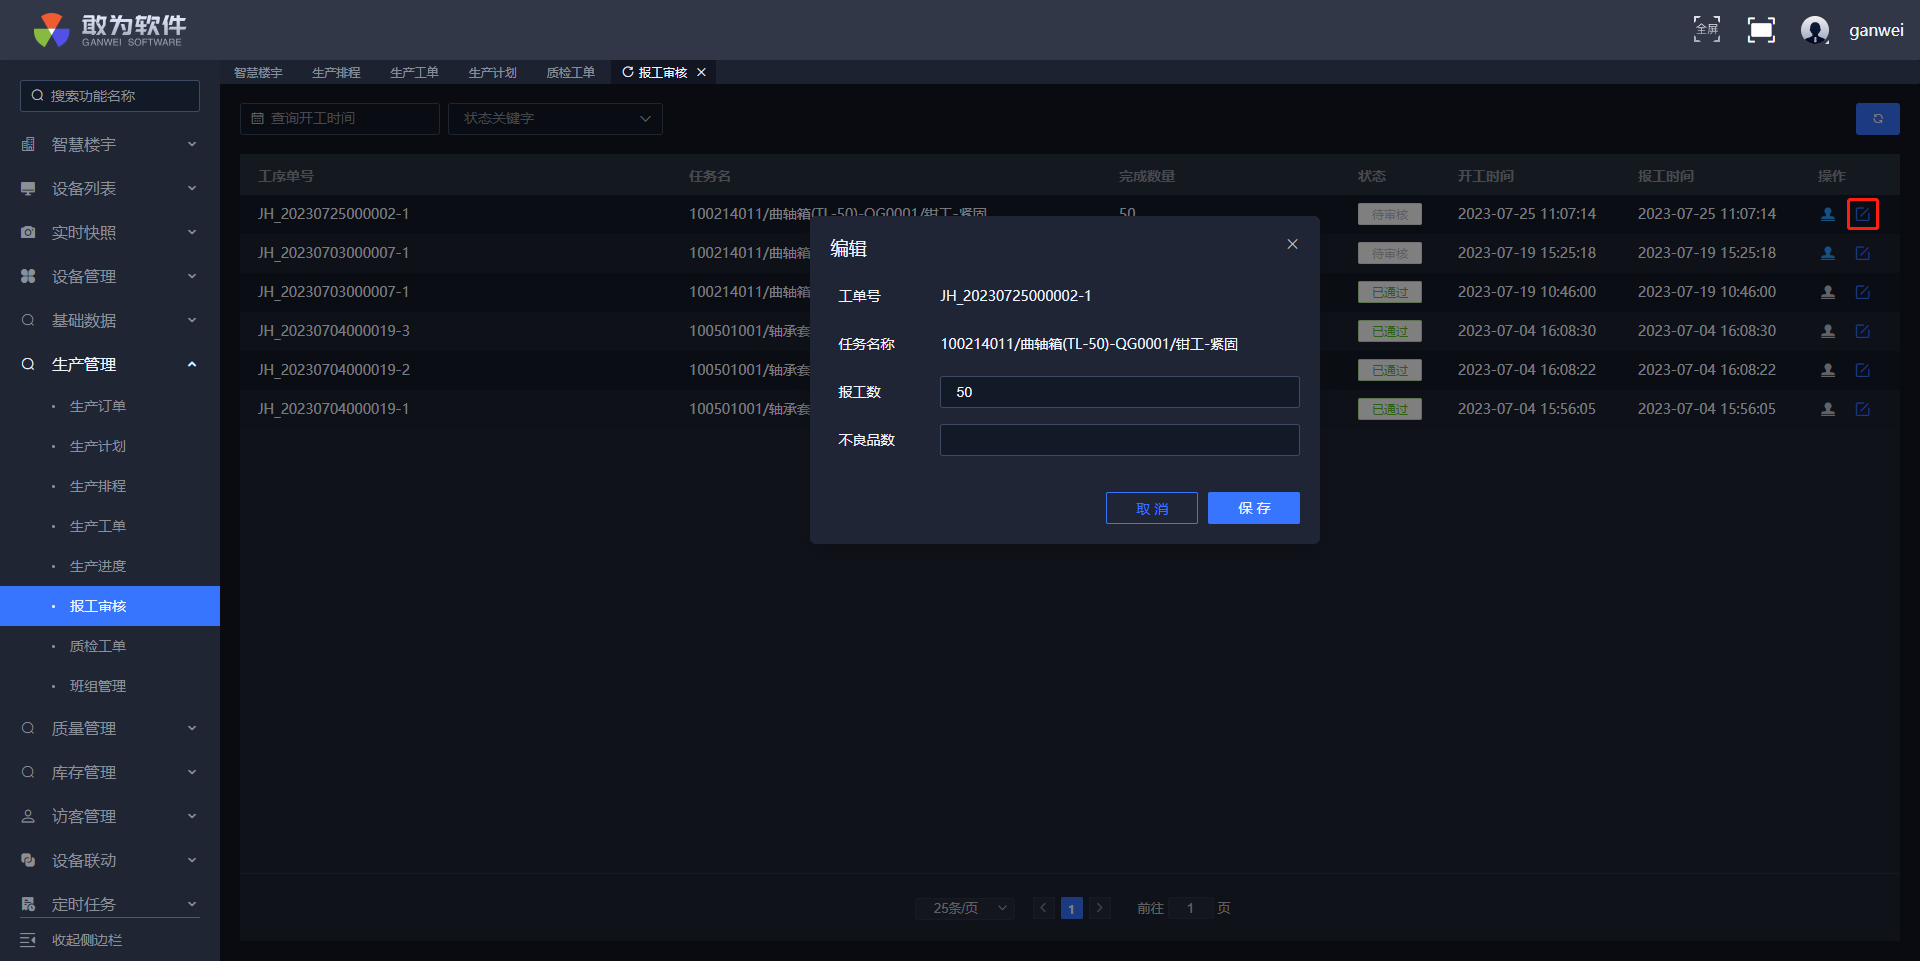Click the edit icon in the first table row
The width and height of the screenshot is (1920, 961).
[1862, 214]
